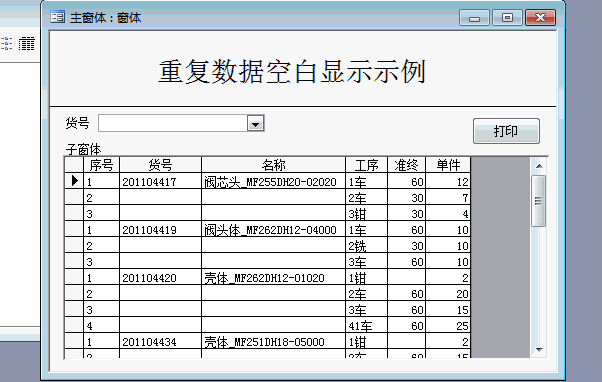Click the 名称 column header
This screenshot has height=382, width=602.
[273, 165]
